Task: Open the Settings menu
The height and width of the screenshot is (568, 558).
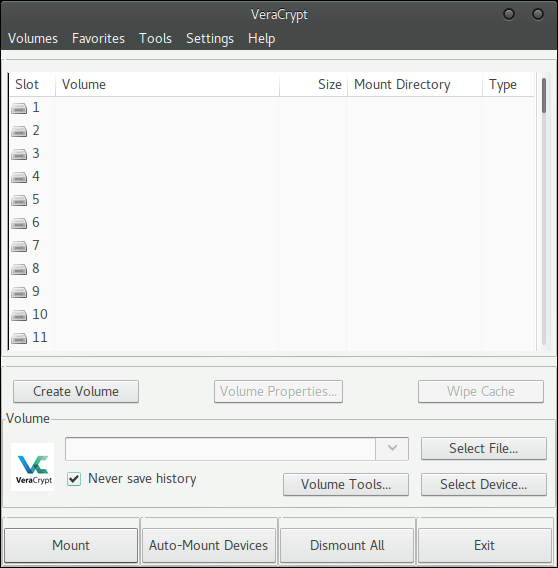Action: (210, 38)
